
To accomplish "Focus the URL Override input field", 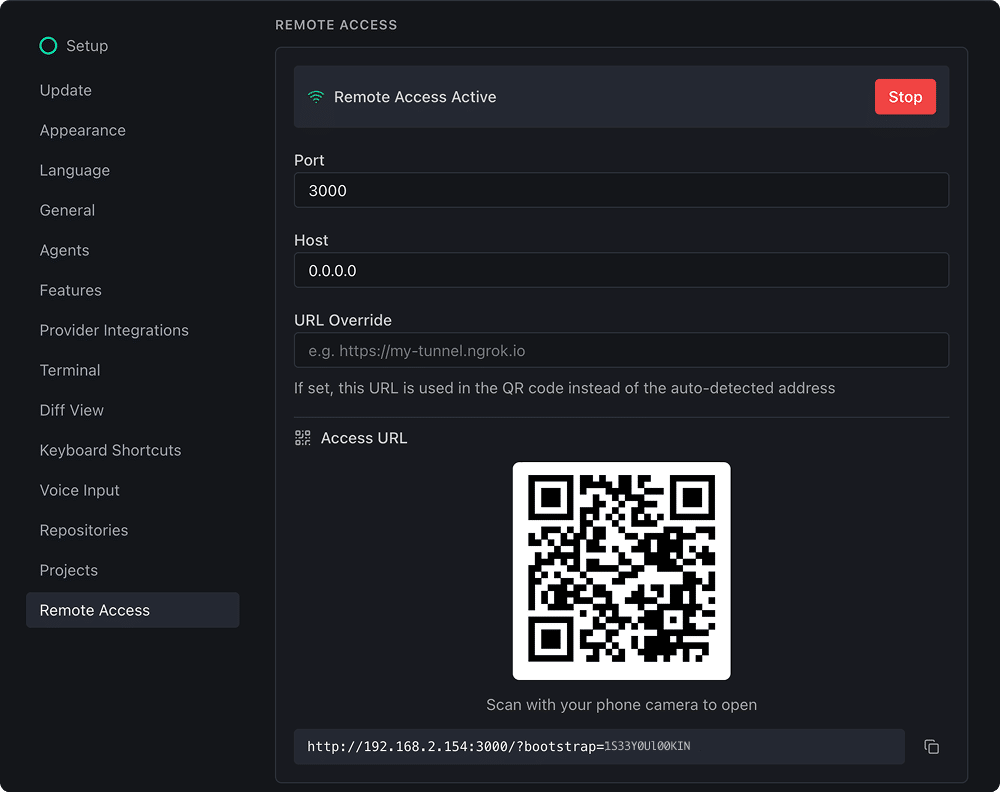I will pos(621,350).
